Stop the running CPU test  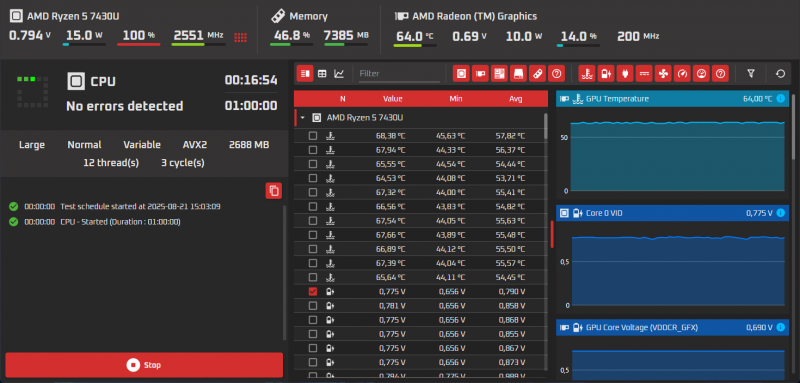pos(144,365)
